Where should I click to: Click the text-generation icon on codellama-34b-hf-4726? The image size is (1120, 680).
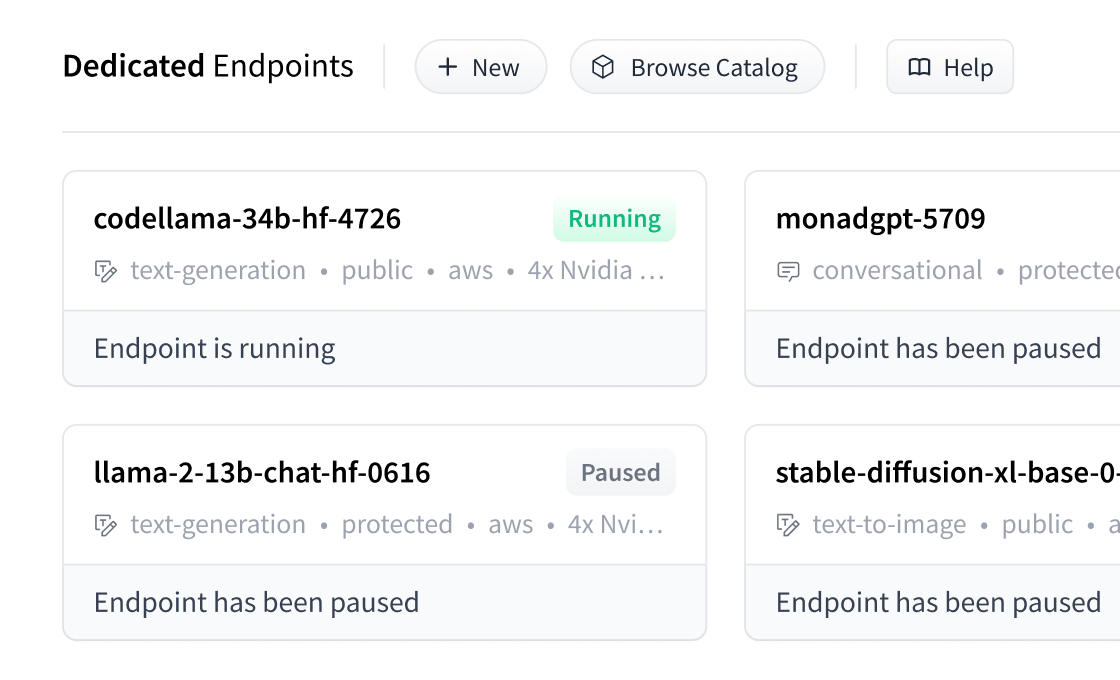pyautogui.click(x=106, y=270)
